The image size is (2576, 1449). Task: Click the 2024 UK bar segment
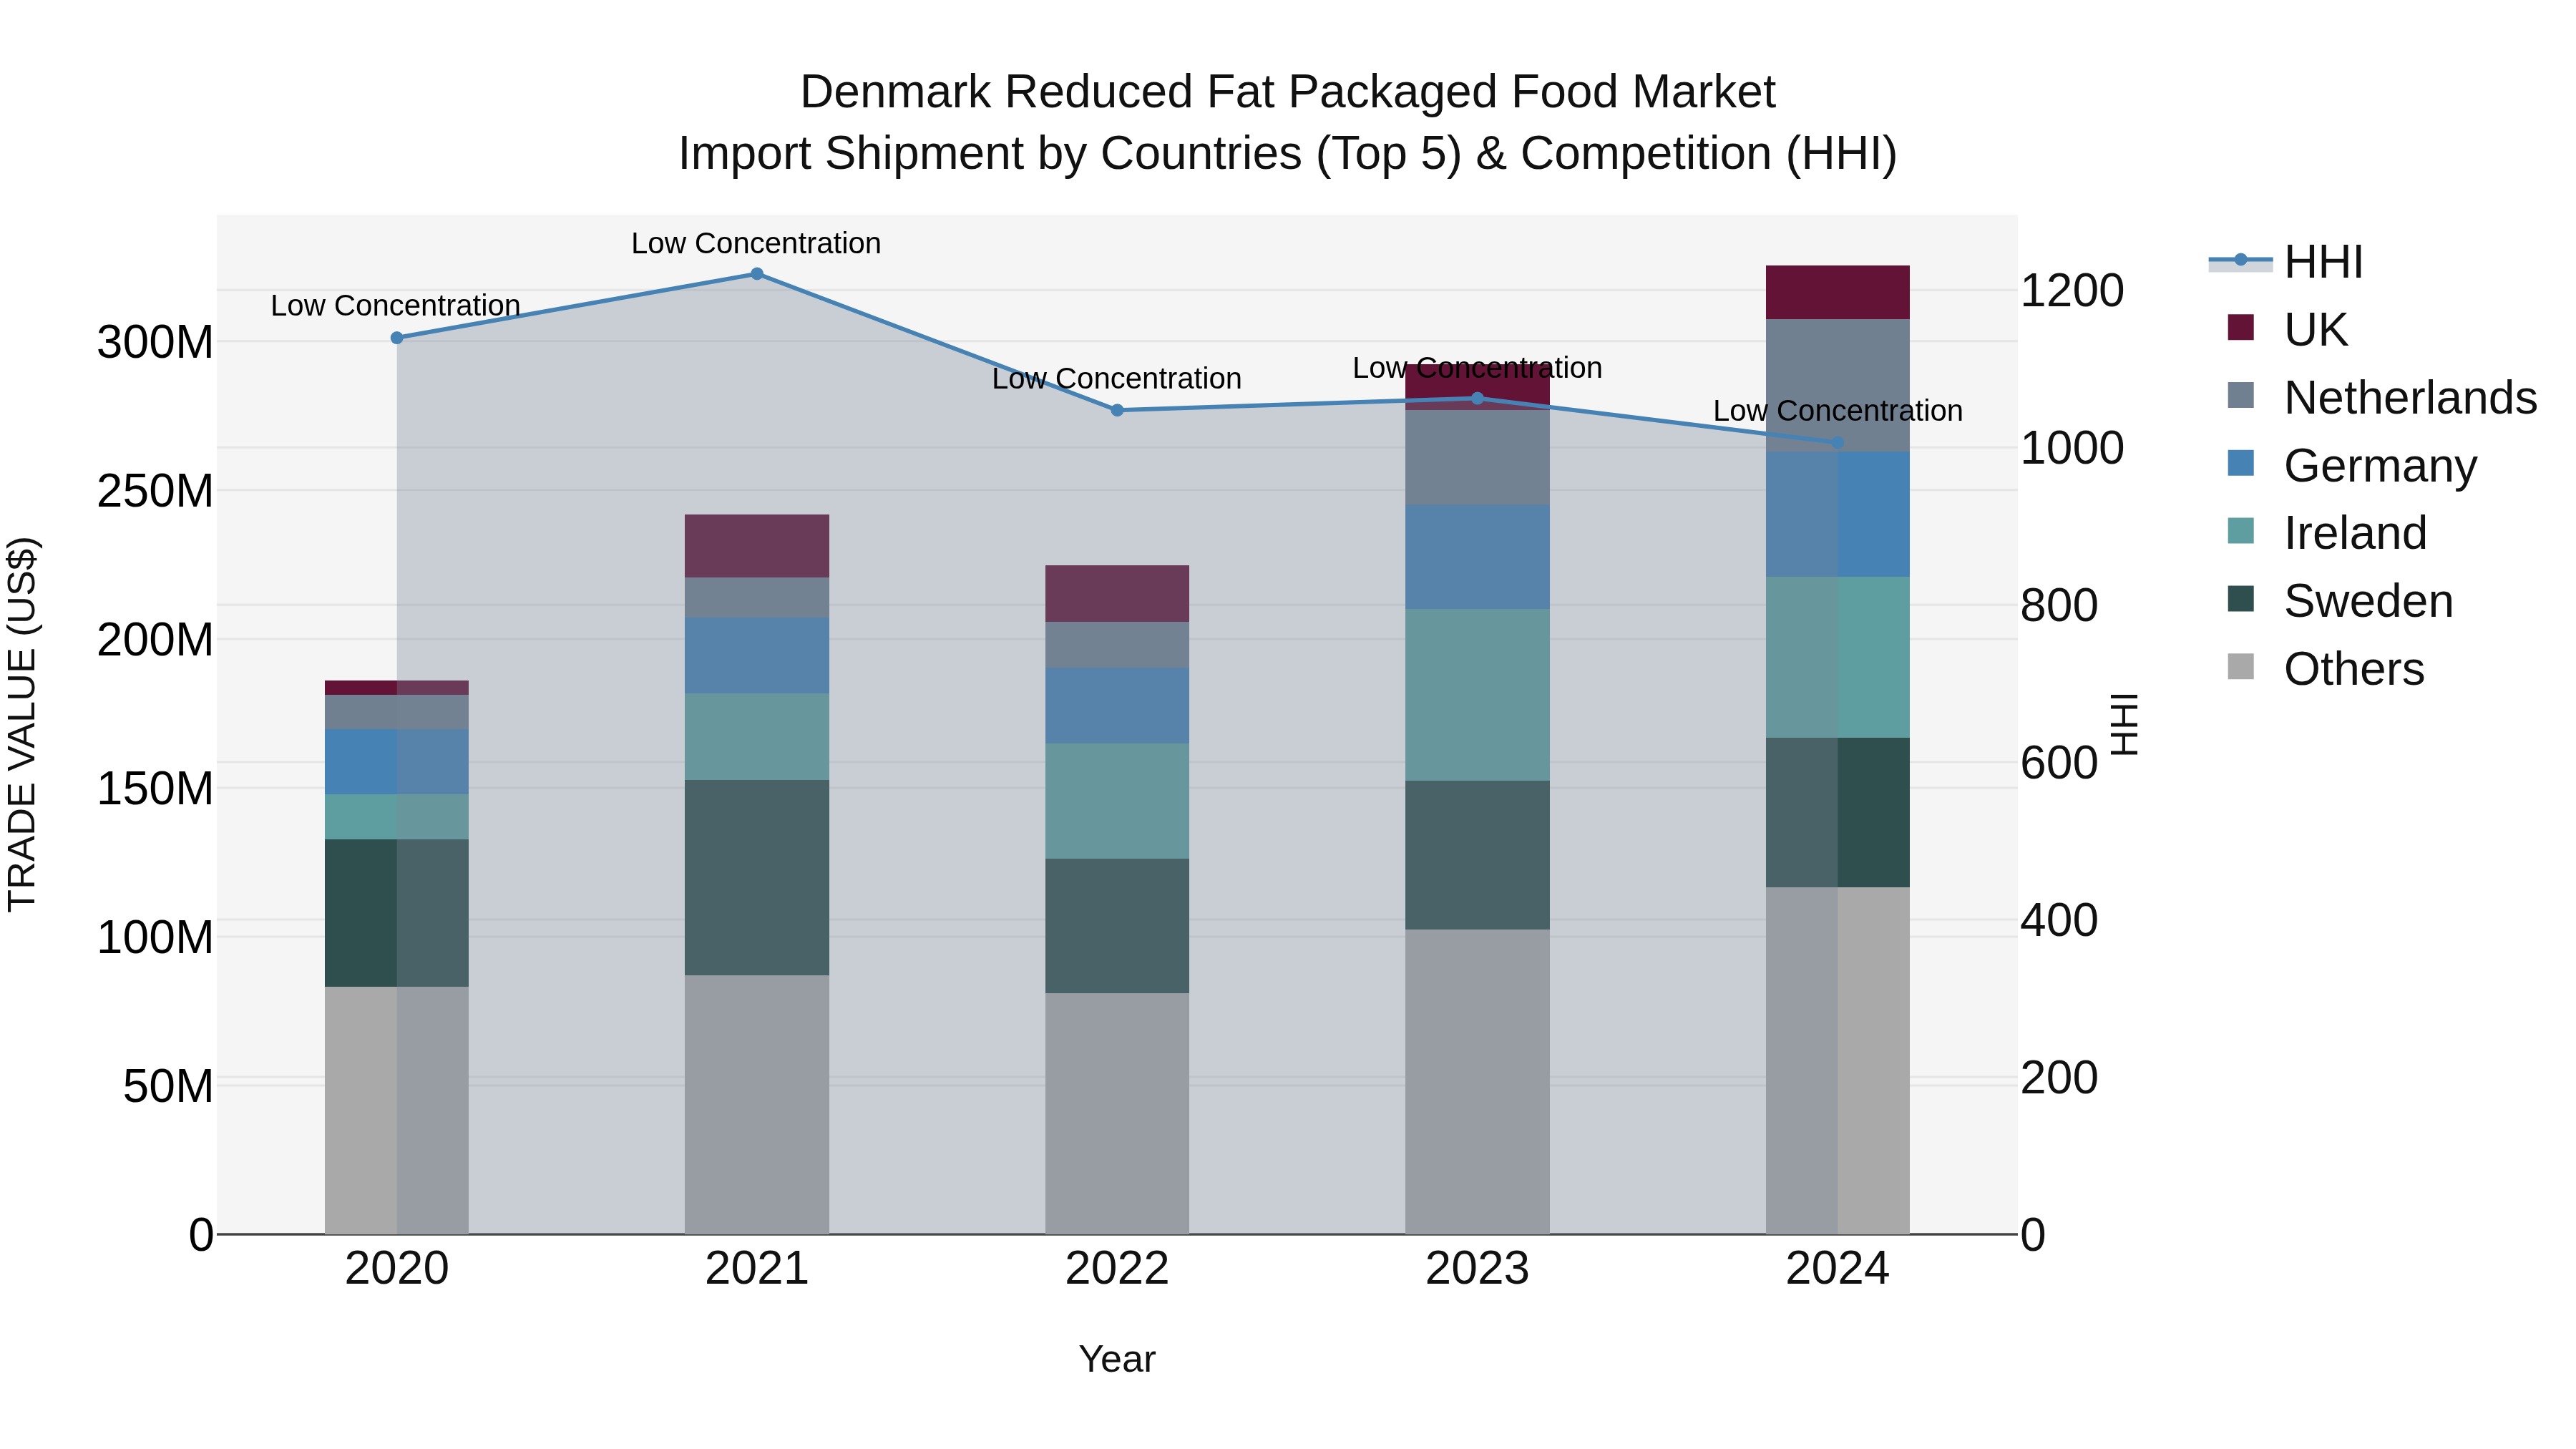click(x=1838, y=293)
